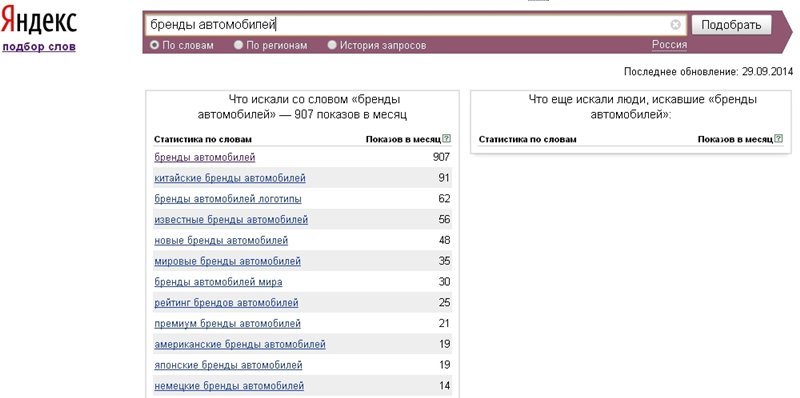This screenshot has height=398, width=800.
Task: Open help icon beside left 'Показов в месяц'
Action: [447, 138]
